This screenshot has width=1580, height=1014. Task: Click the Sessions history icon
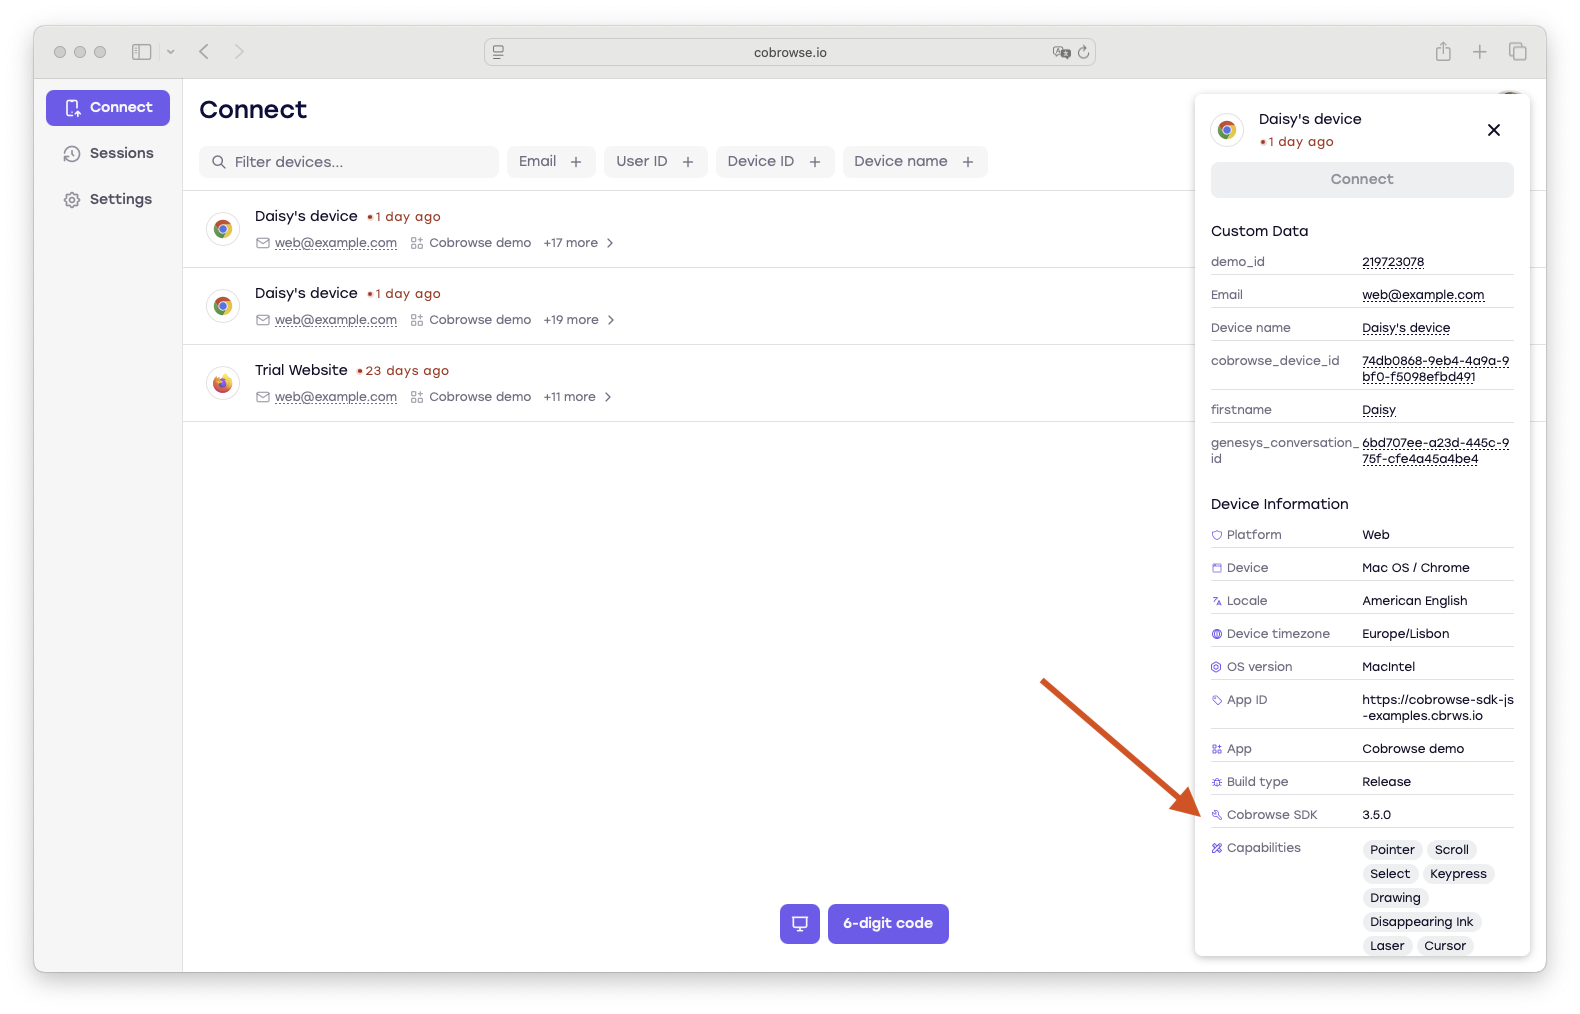tap(72, 154)
